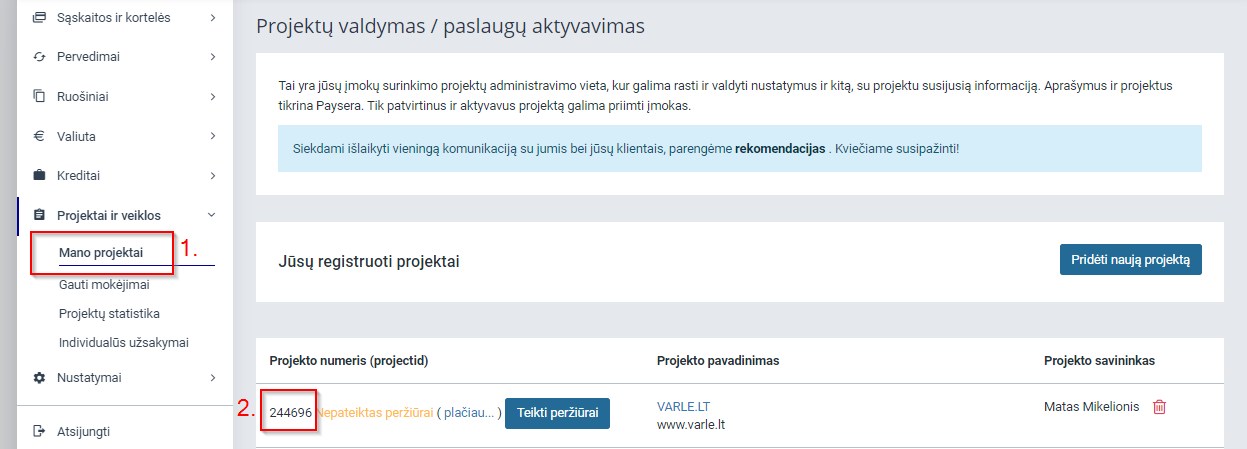Expand the Sąskaitos ir kortelės chevron
1247x449 pixels.
click(213, 18)
